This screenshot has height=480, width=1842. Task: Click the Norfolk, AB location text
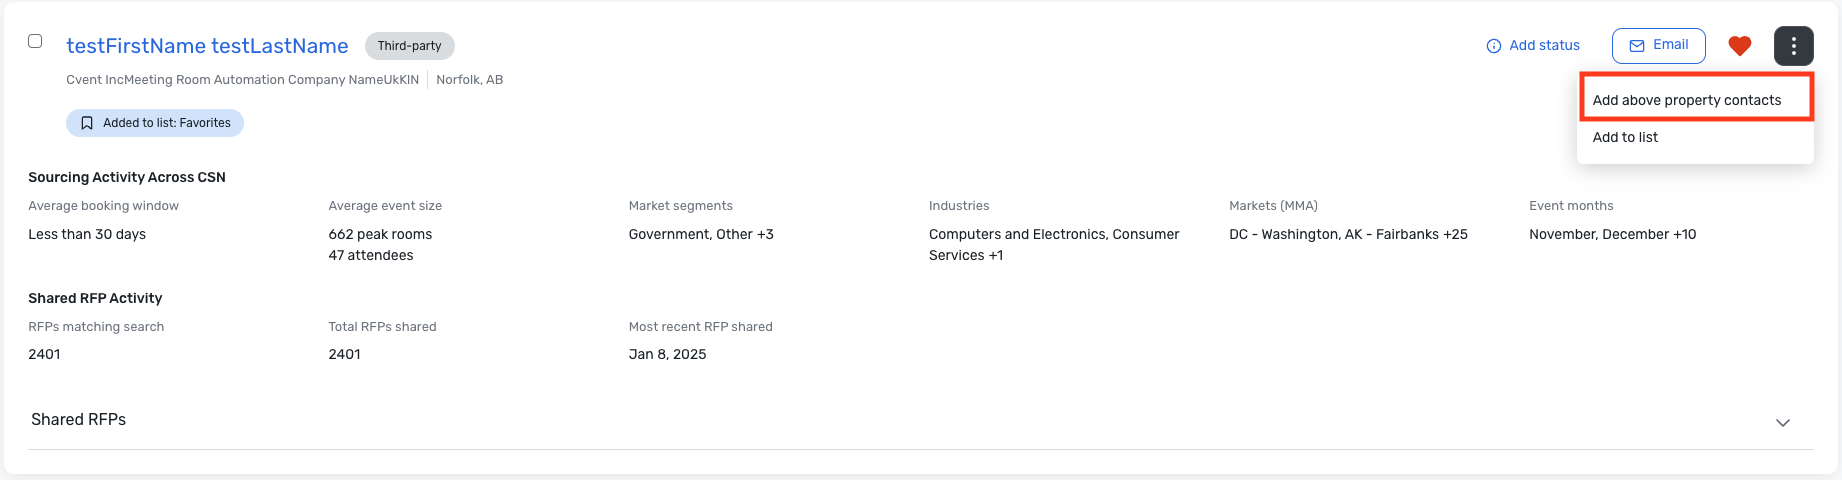469,80
